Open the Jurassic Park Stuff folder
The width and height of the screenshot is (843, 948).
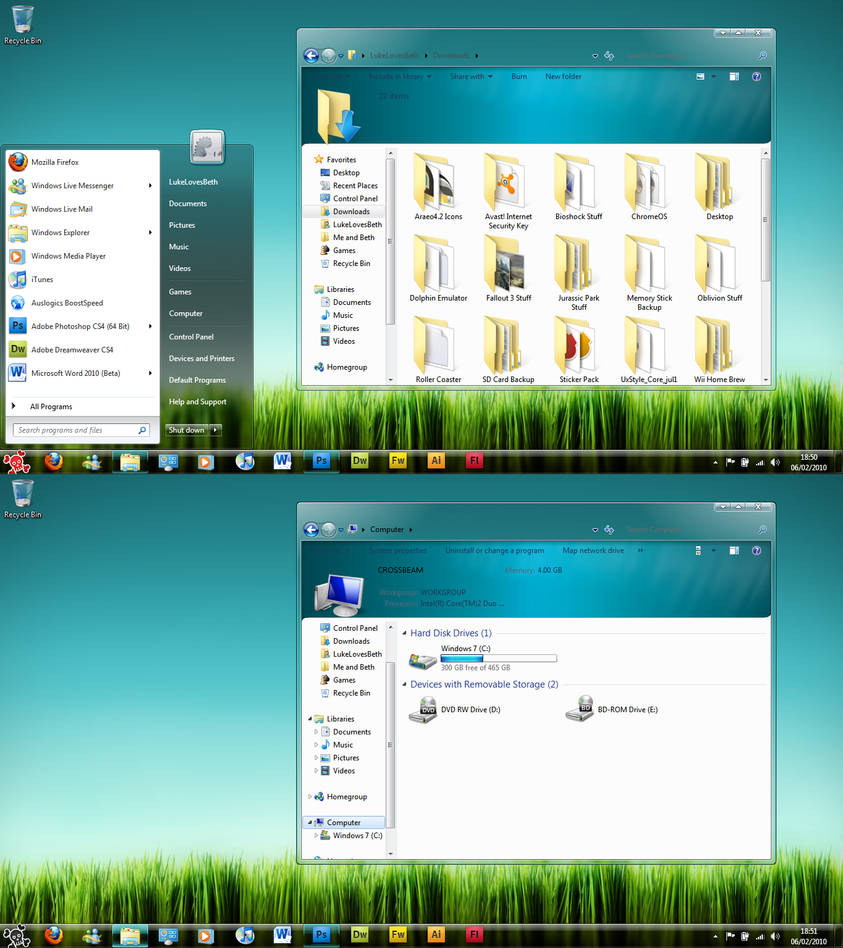coord(578,266)
